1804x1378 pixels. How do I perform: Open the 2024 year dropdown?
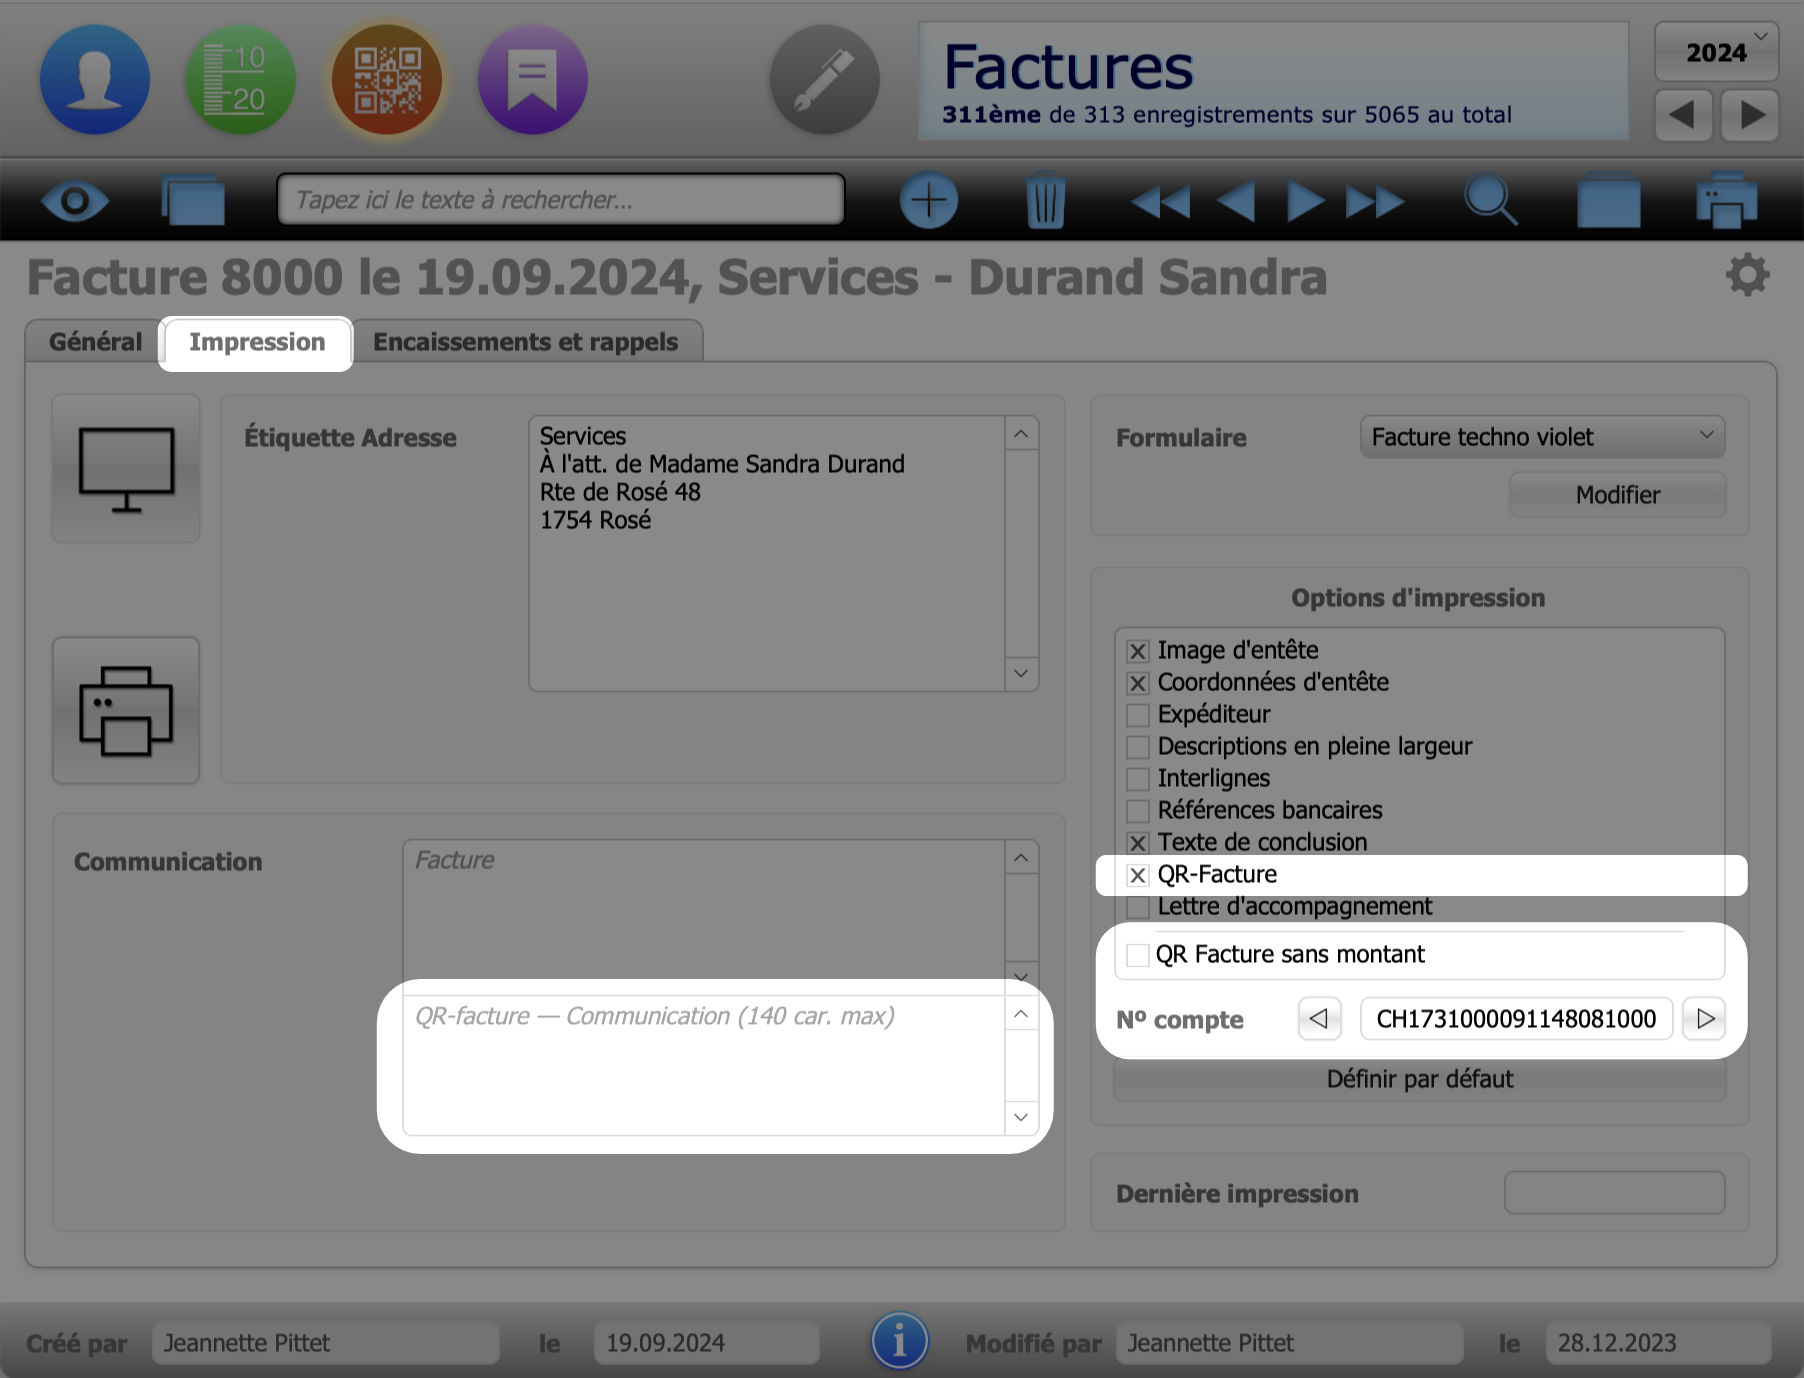[1716, 52]
